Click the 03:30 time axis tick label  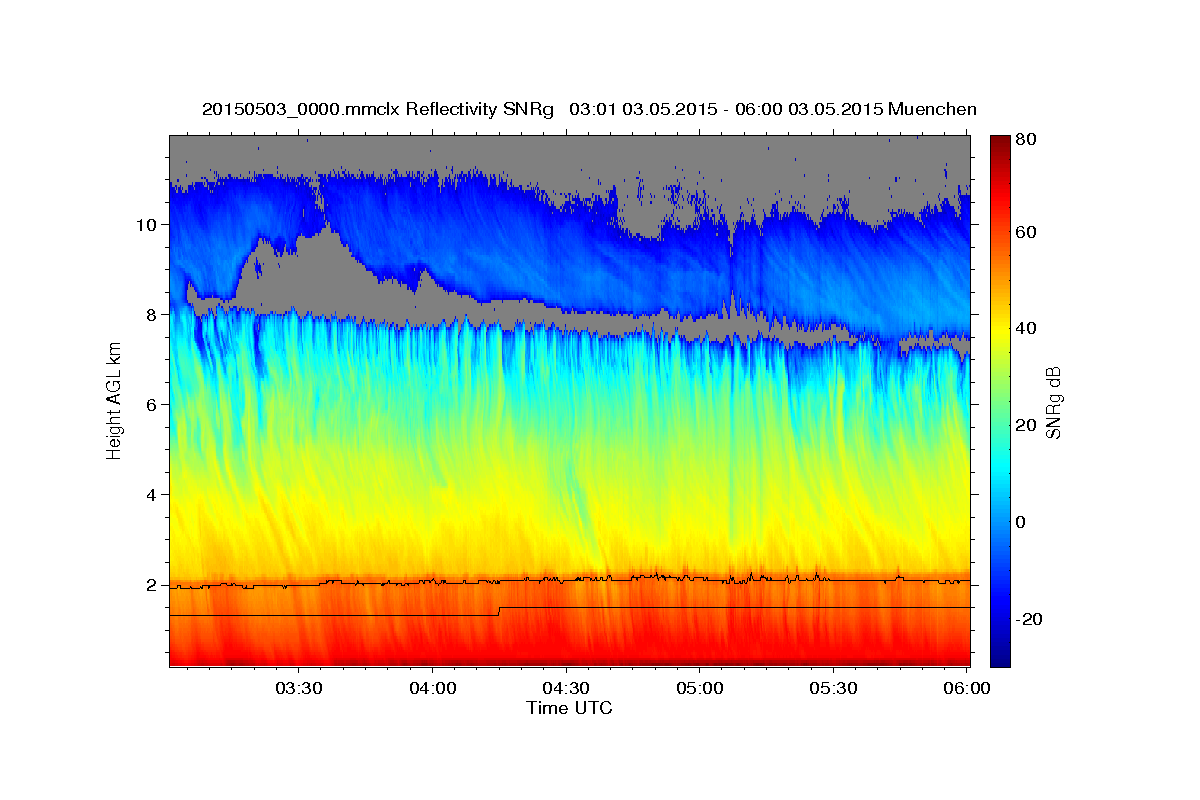pos(298,689)
